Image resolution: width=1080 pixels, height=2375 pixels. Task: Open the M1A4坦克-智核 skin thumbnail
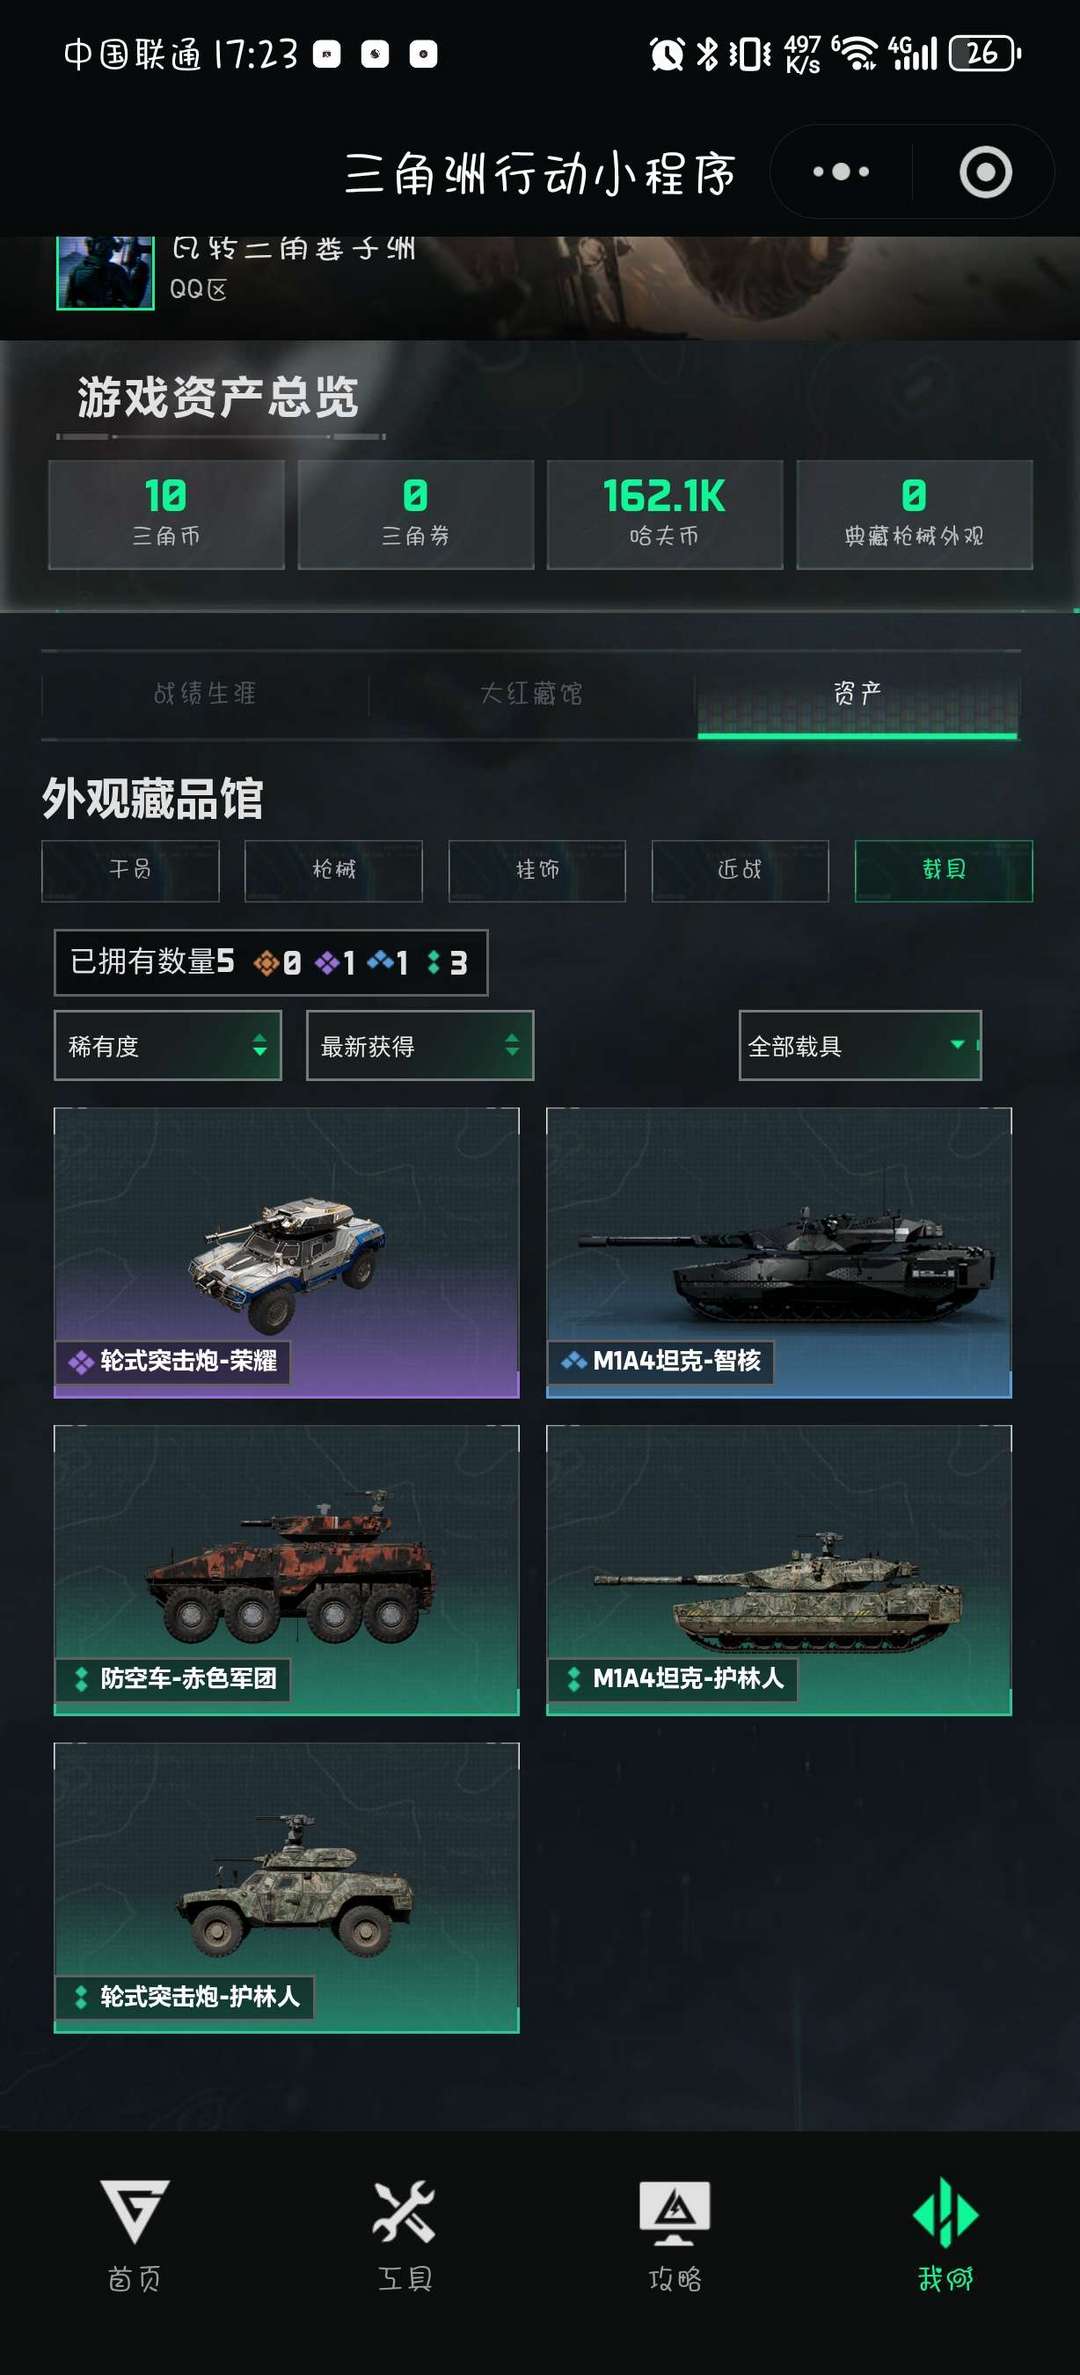779,1253
